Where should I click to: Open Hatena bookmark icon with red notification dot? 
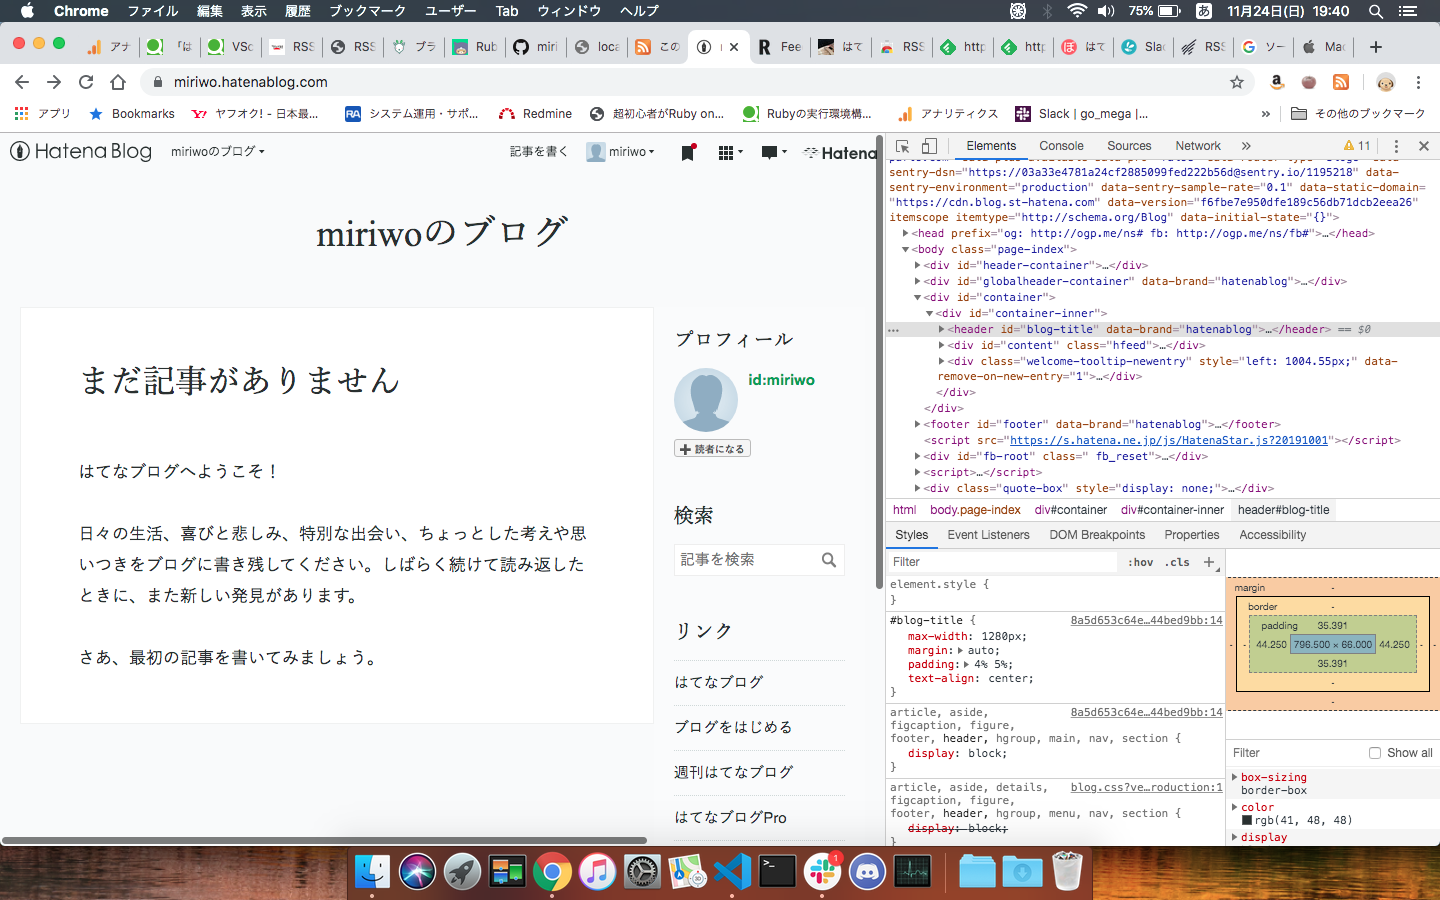click(688, 153)
